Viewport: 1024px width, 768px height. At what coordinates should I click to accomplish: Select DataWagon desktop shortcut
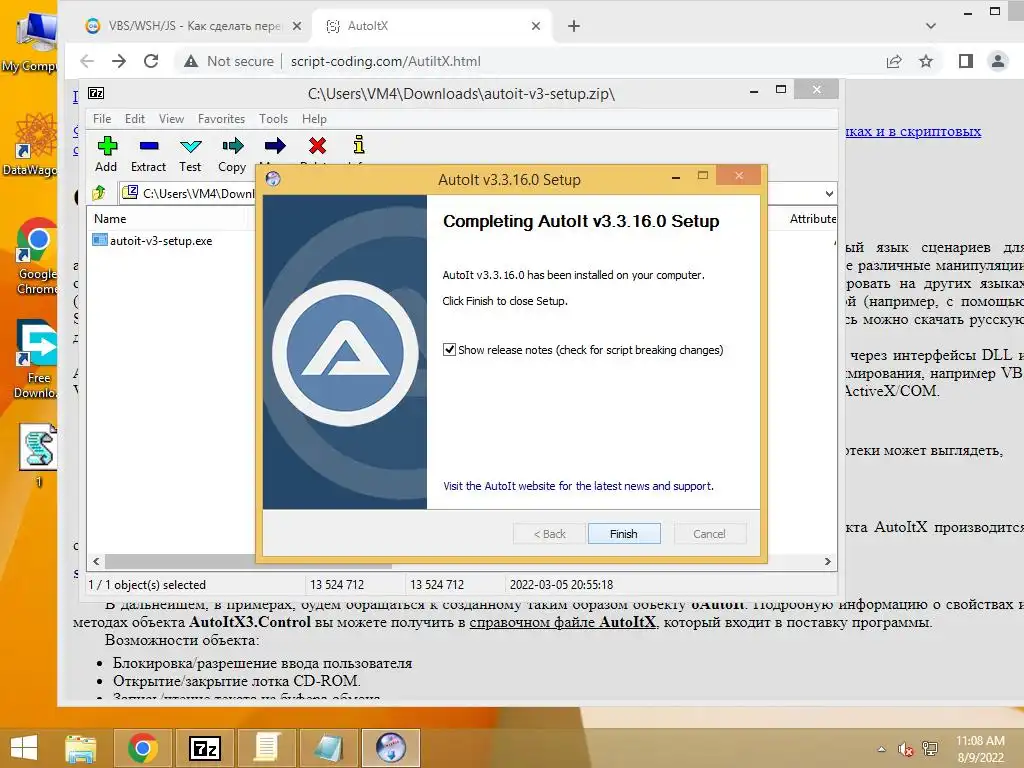coord(31,144)
